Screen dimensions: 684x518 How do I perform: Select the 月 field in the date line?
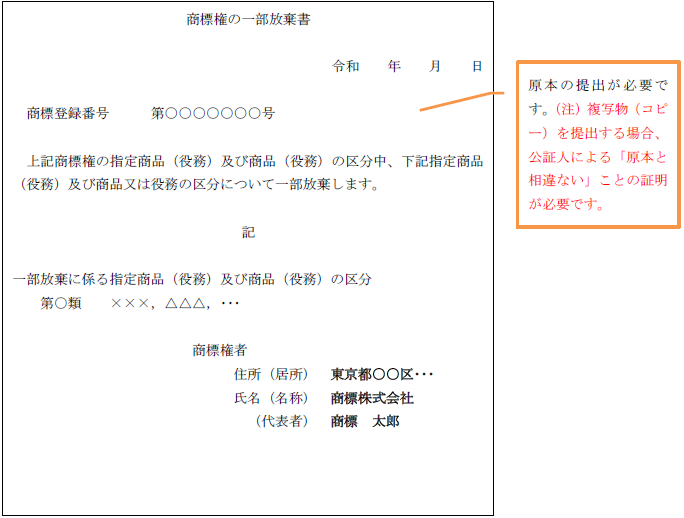[x=435, y=66]
